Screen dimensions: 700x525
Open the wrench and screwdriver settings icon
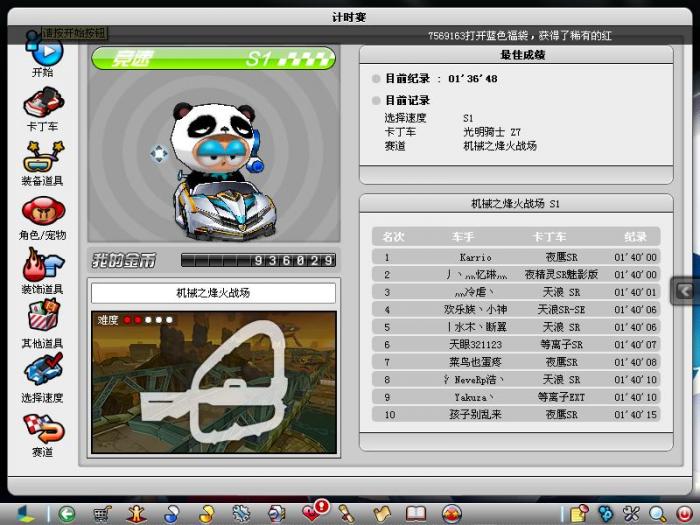(632, 514)
